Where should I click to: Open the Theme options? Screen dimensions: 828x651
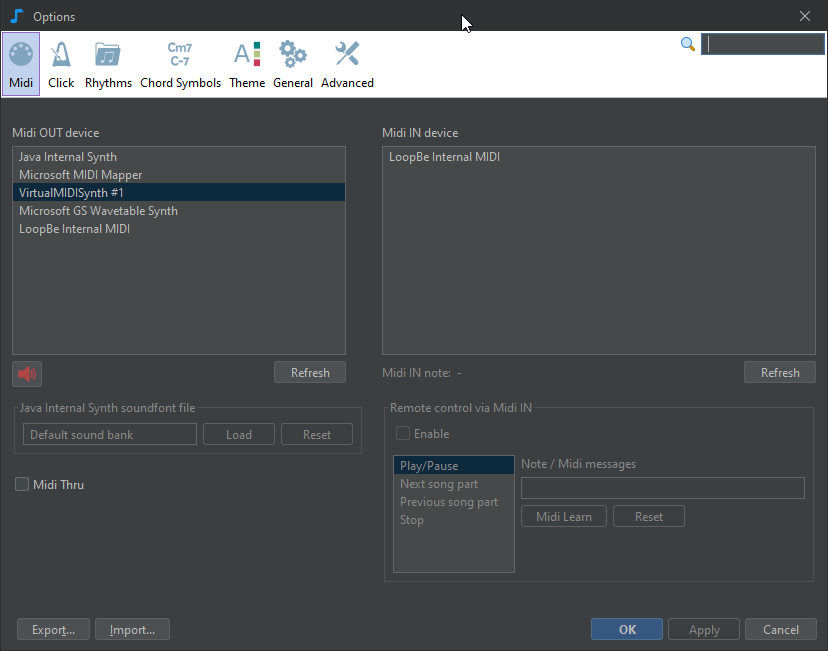coord(247,64)
